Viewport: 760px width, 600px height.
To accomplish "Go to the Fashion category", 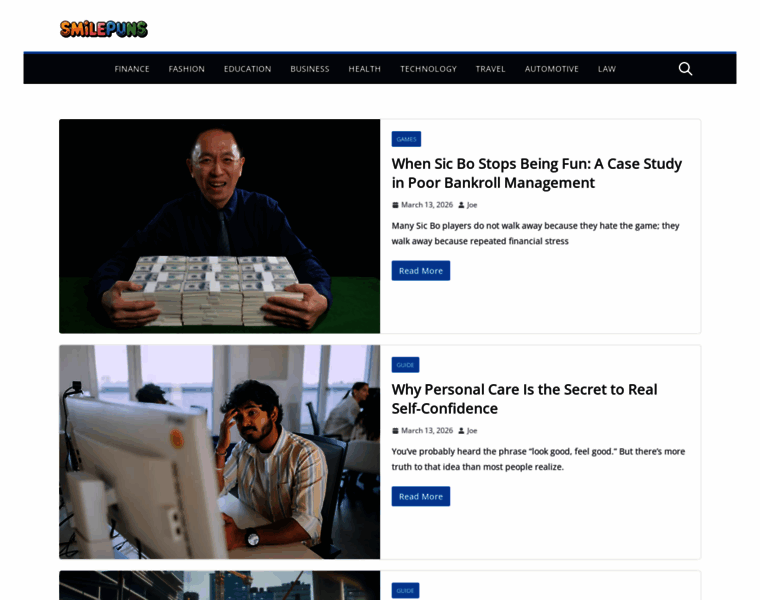I will click(187, 69).
